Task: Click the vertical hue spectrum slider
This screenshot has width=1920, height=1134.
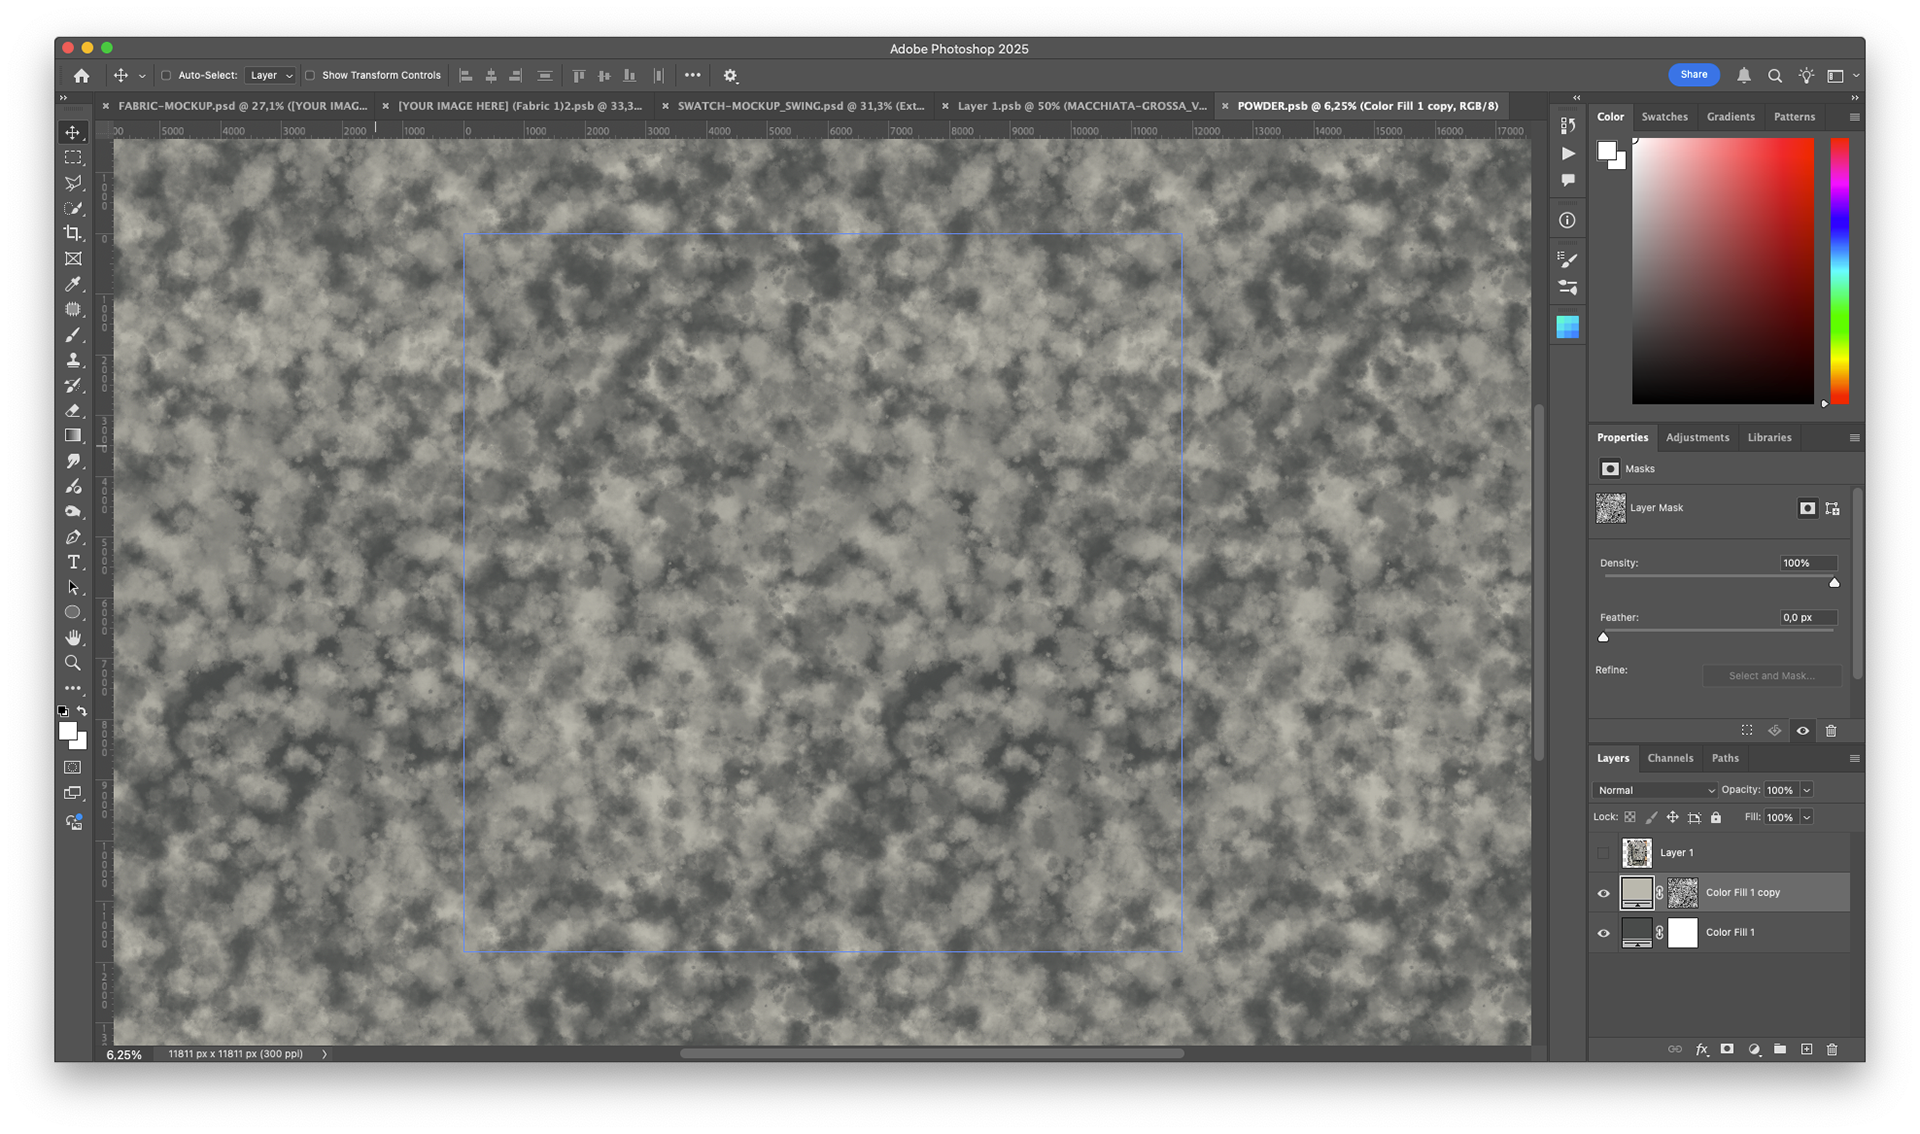Action: coord(1839,270)
